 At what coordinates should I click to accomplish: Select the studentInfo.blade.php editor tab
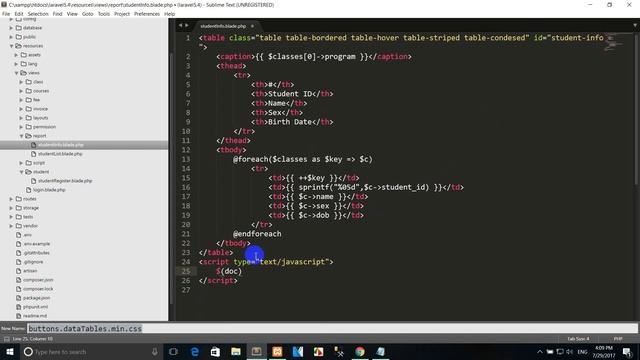223,26
